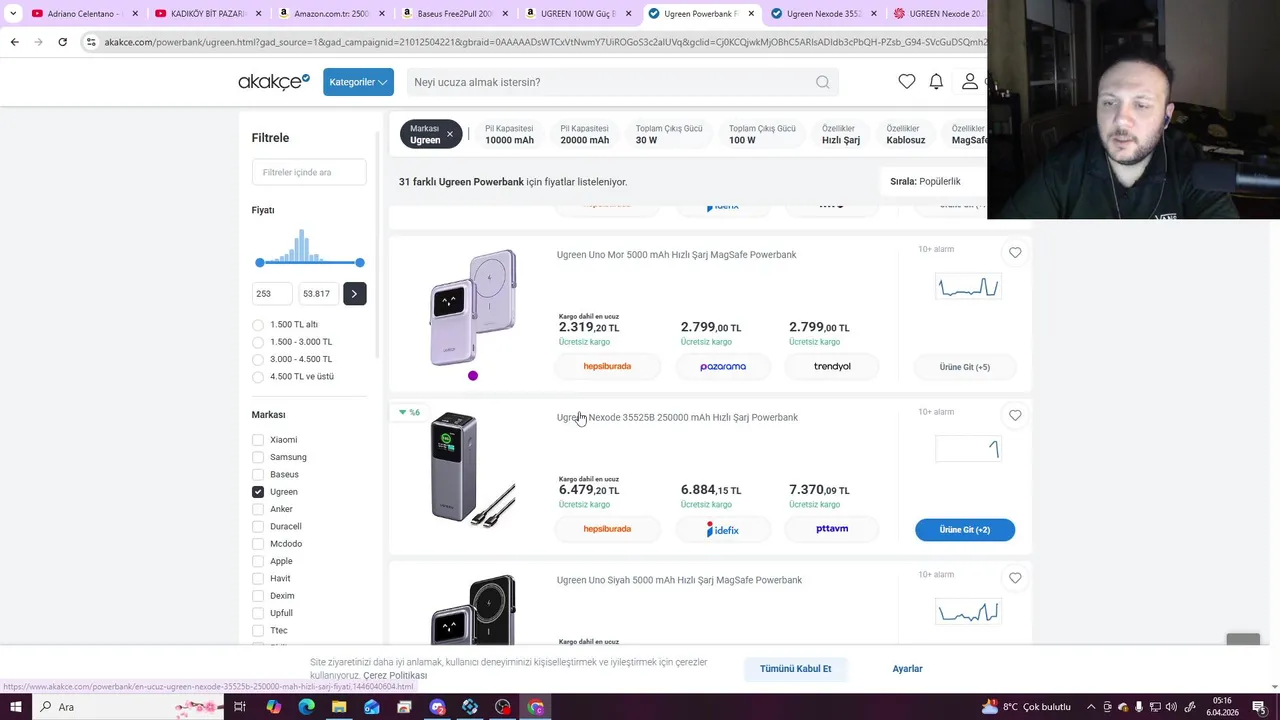1280x720 pixels.
Task: Click hepsiburada logo for Uno Mor
Action: click(x=607, y=367)
